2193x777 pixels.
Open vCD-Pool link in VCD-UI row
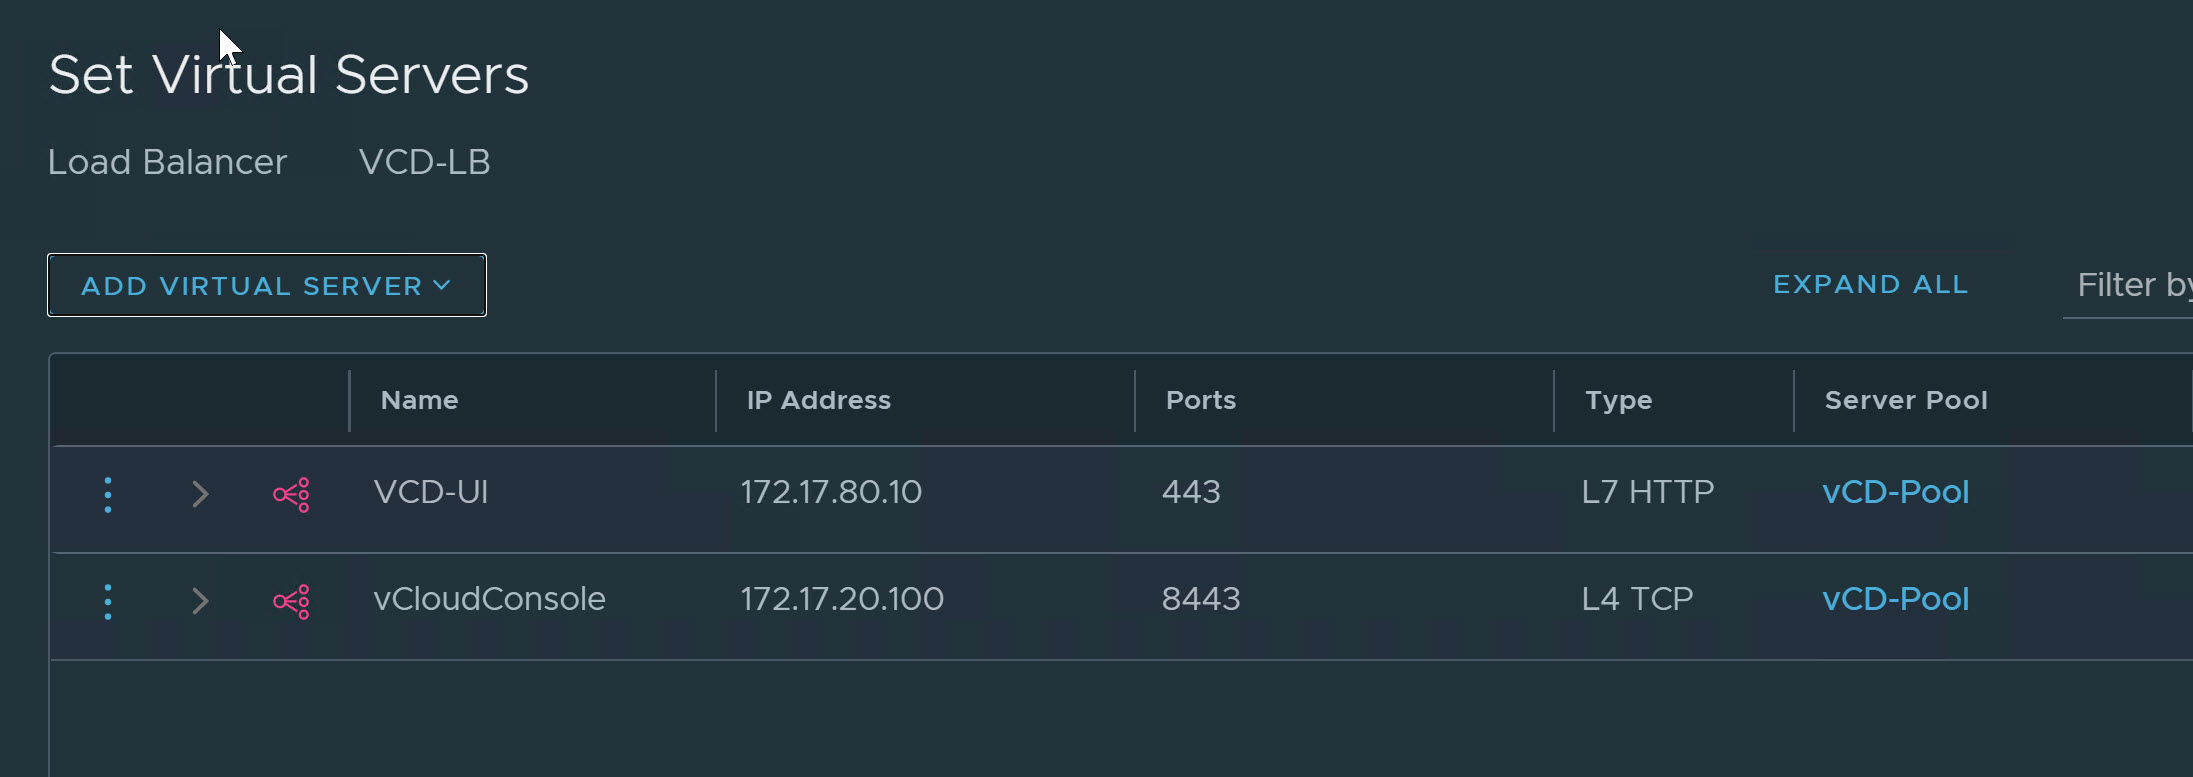[x=1895, y=492]
